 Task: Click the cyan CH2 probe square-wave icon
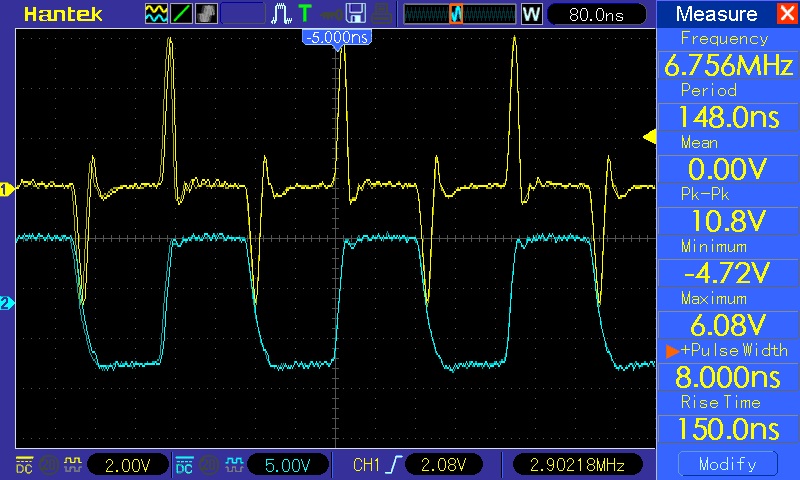tap(234, 465)
